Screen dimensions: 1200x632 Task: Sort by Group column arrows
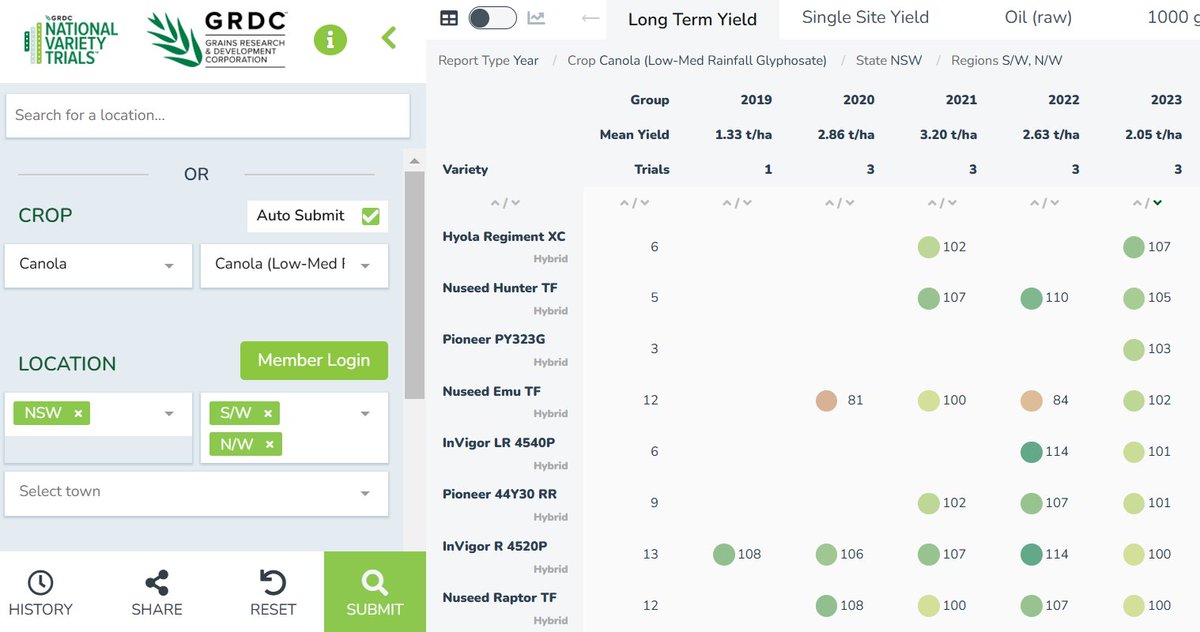(x=634, y=203)
